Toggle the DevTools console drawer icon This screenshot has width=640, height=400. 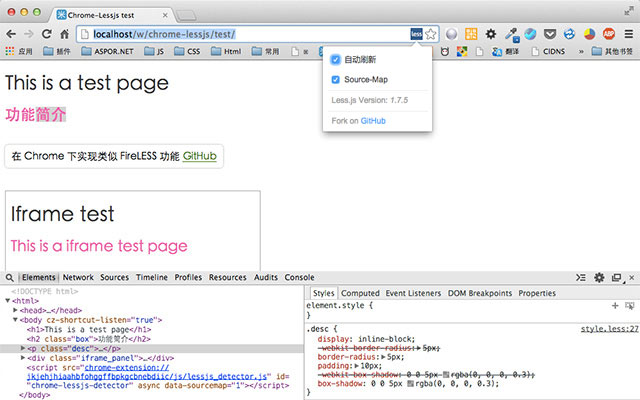580,278
